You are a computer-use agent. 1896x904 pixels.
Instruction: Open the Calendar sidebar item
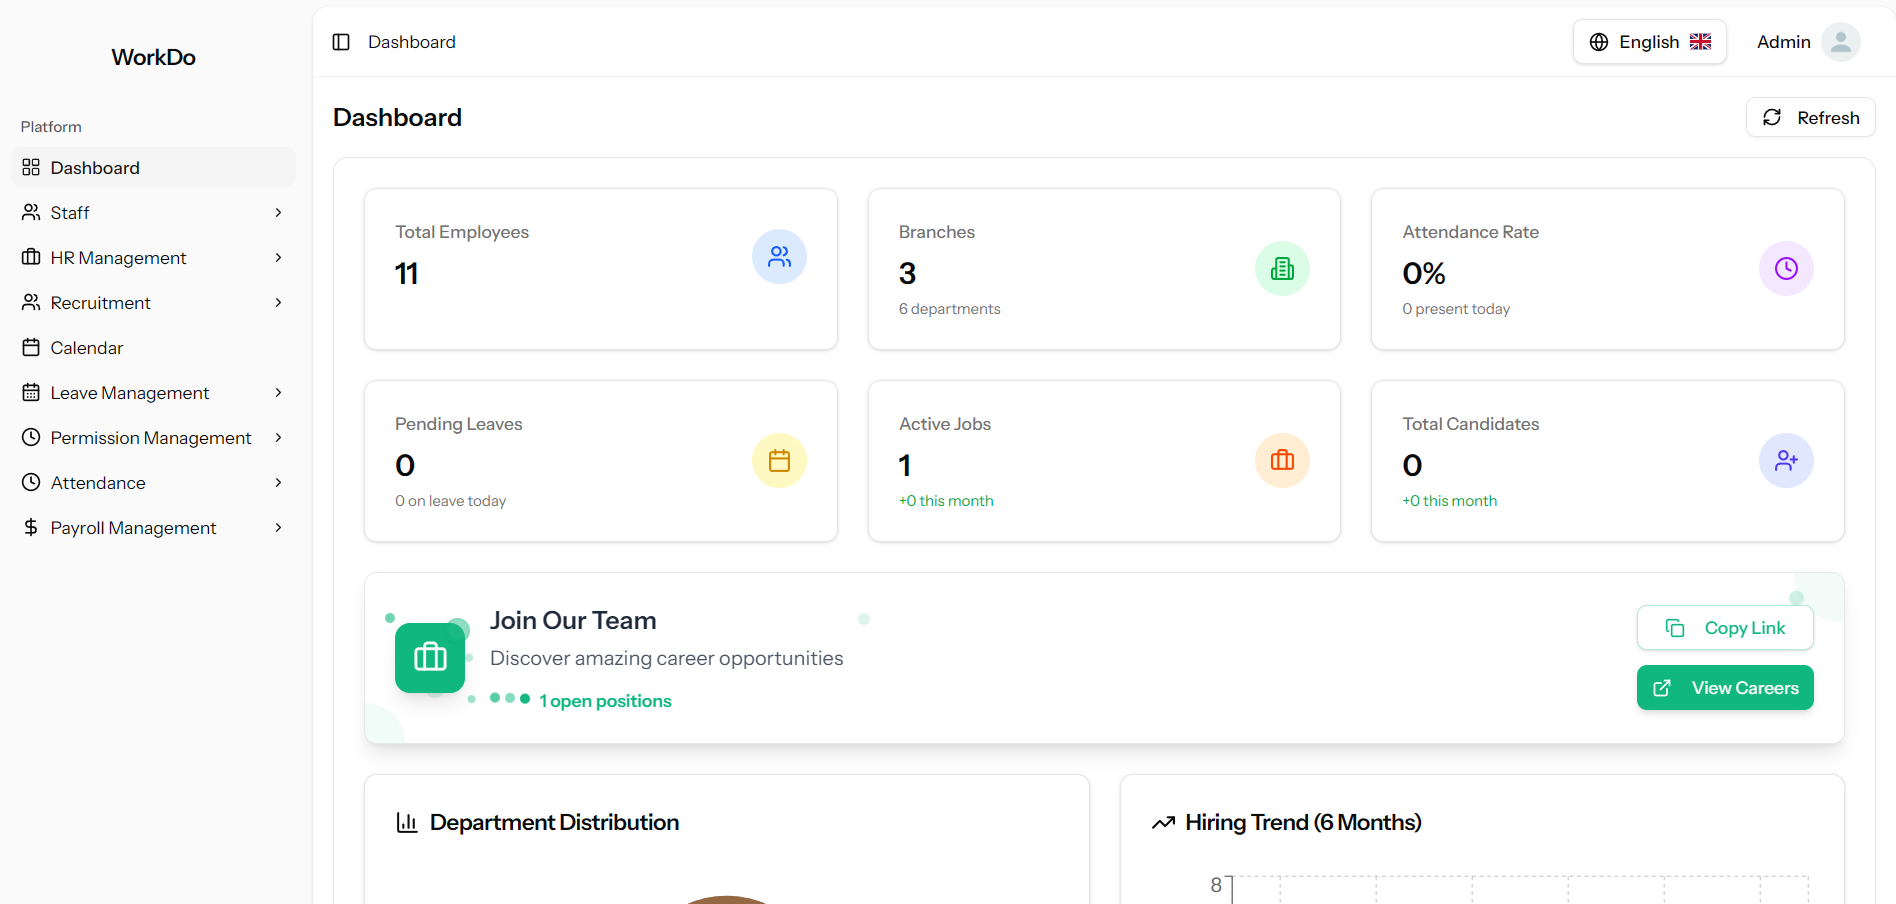coord(153,347)
